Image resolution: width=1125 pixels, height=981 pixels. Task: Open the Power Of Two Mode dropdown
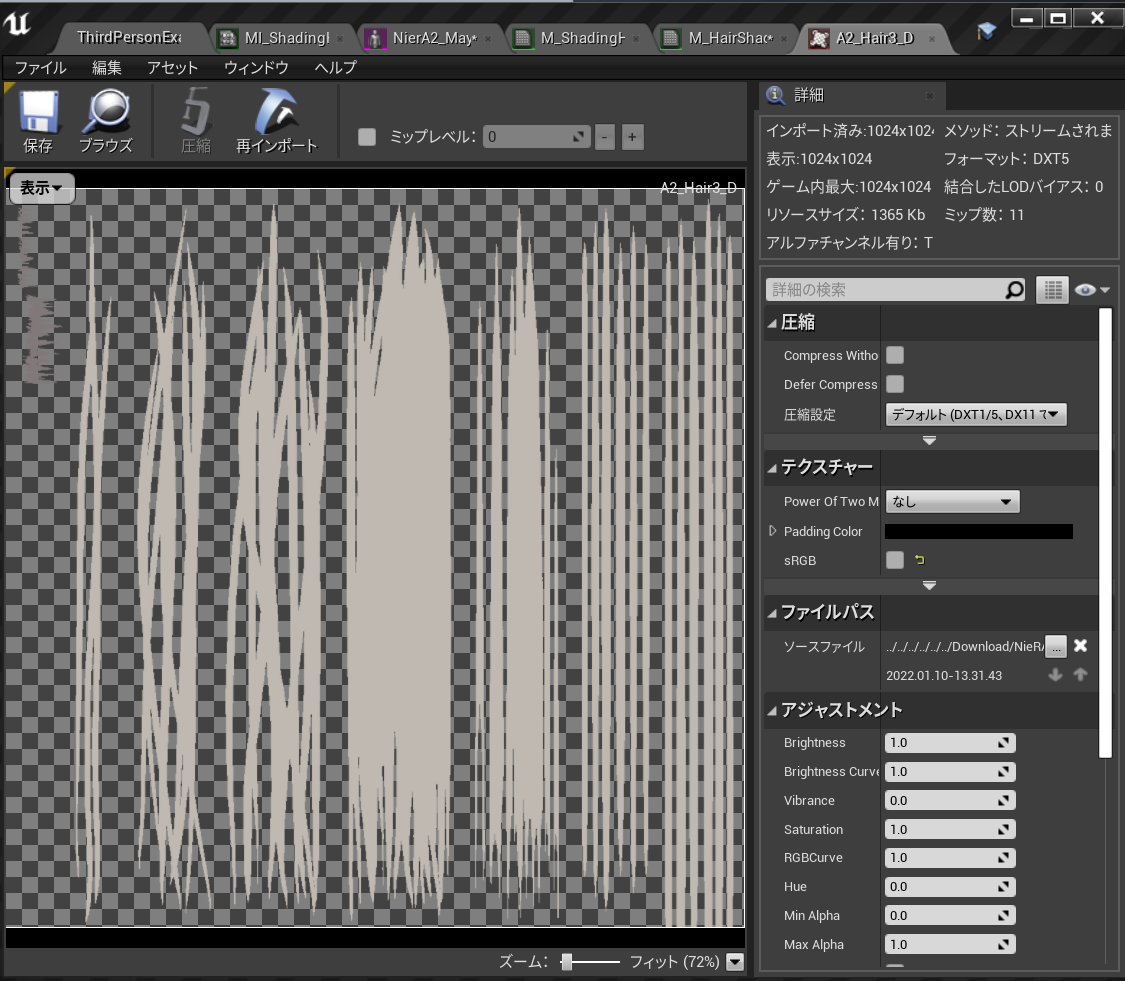(x=952, y=502)
